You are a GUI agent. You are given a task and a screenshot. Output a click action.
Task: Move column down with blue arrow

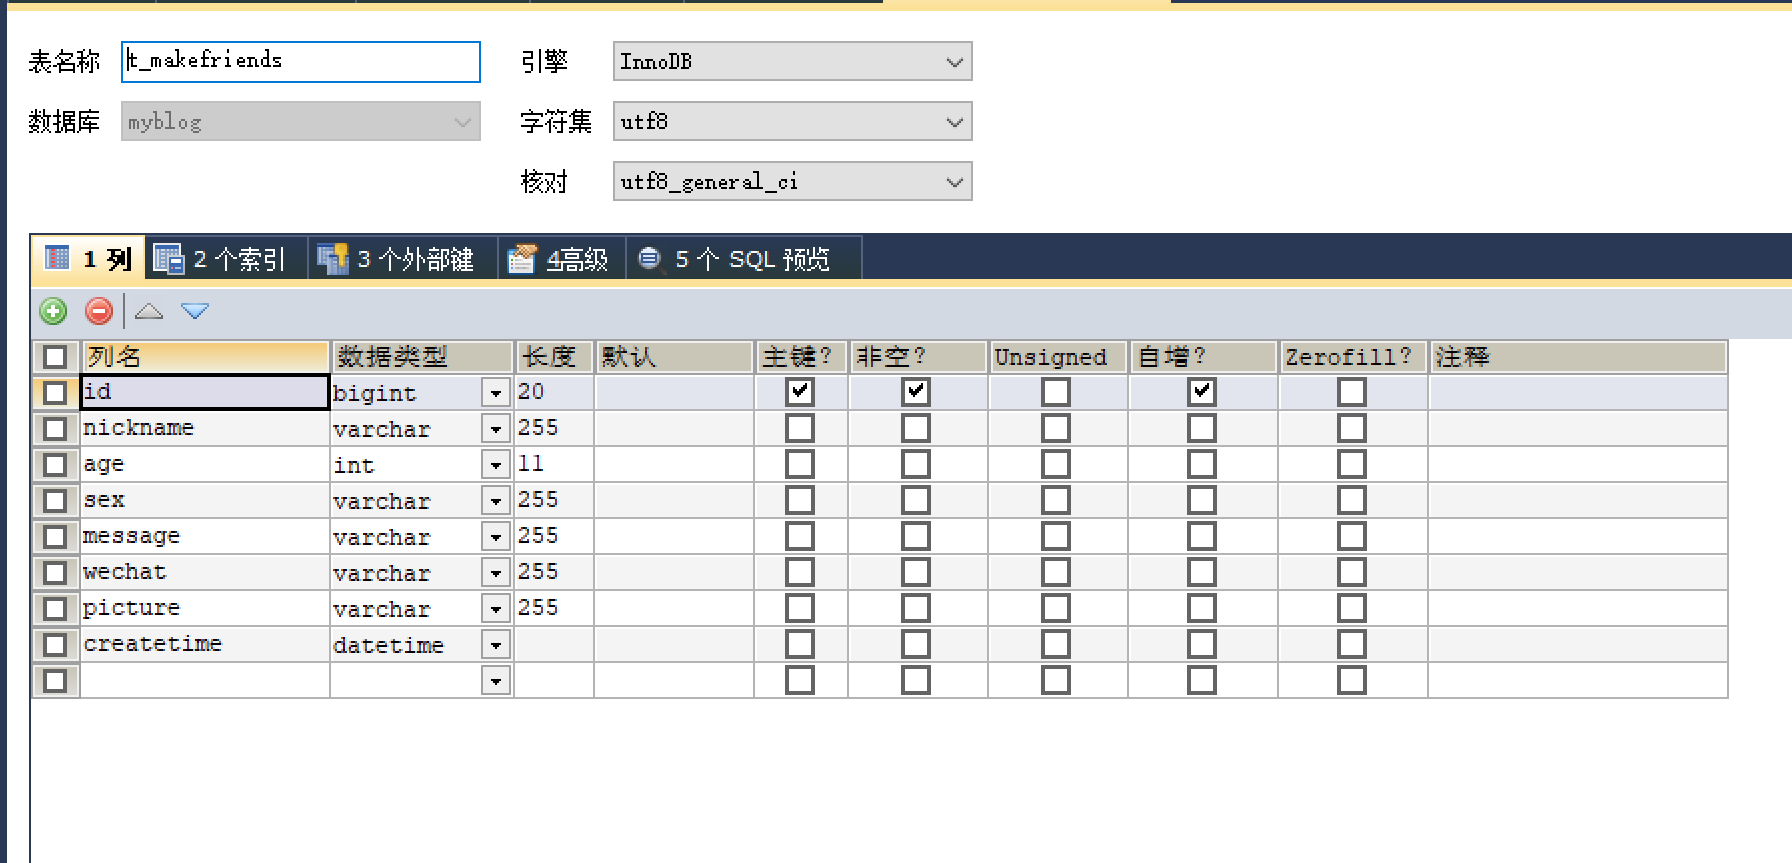(x=195, y=311)
